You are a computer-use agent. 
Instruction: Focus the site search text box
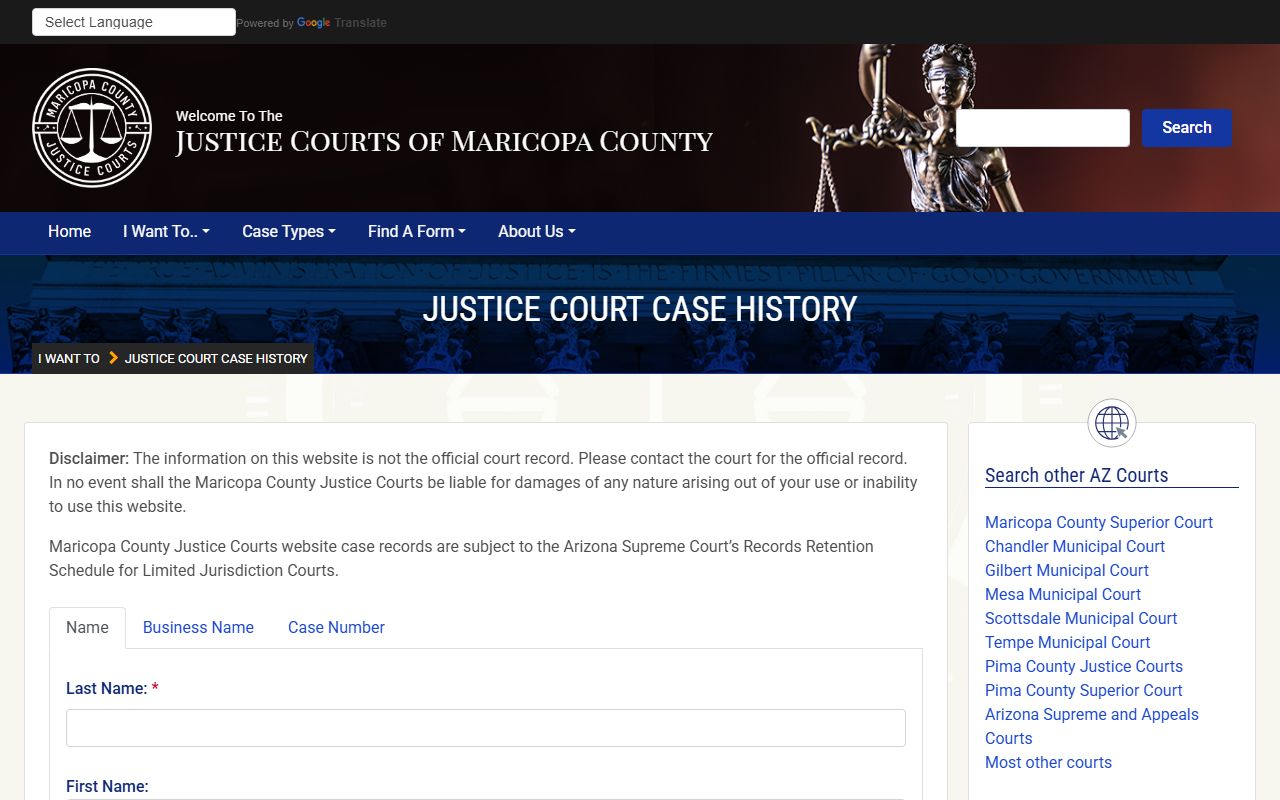(1043, 128)
